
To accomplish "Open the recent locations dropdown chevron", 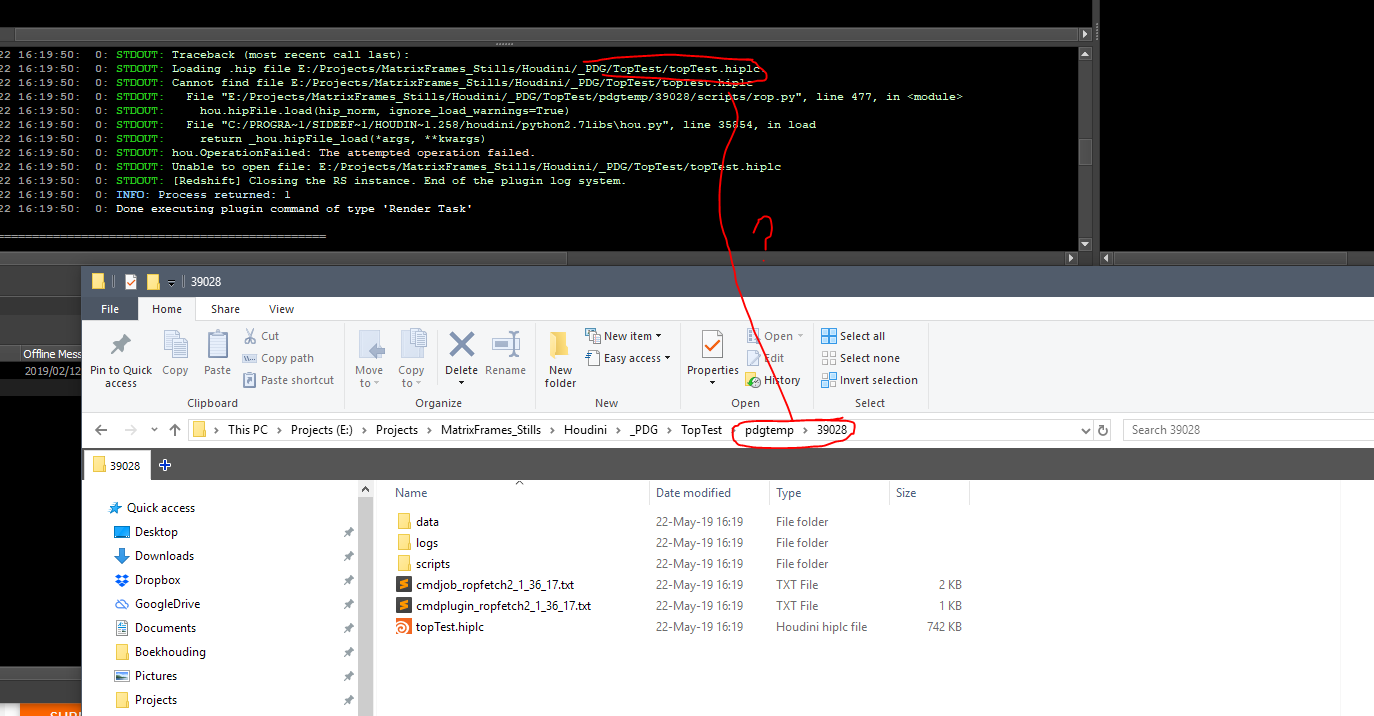I will 154,430.
